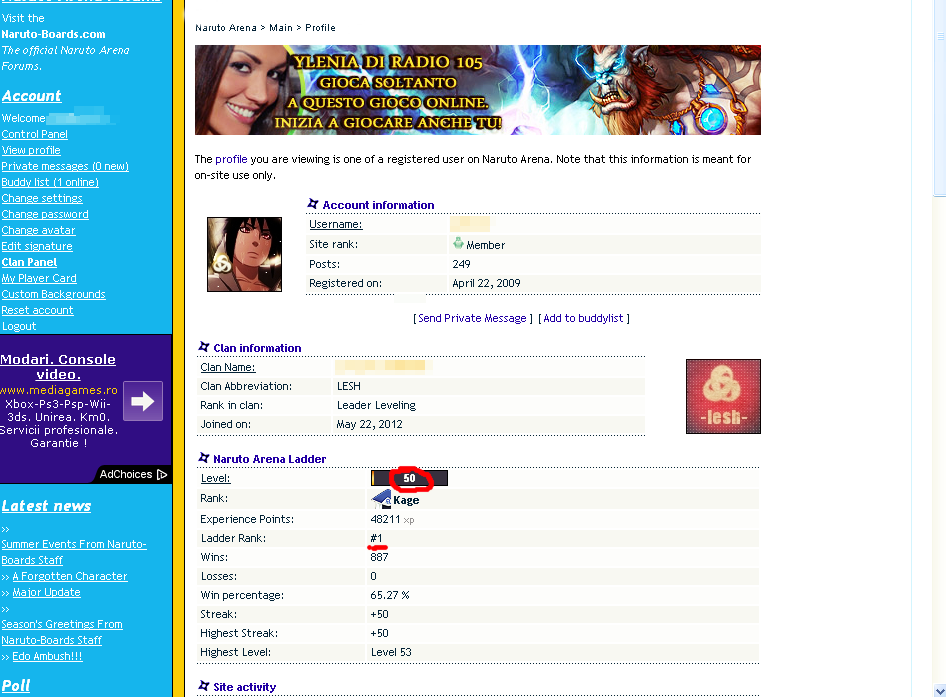Click the level 50 progress bar

coord(409,478)
